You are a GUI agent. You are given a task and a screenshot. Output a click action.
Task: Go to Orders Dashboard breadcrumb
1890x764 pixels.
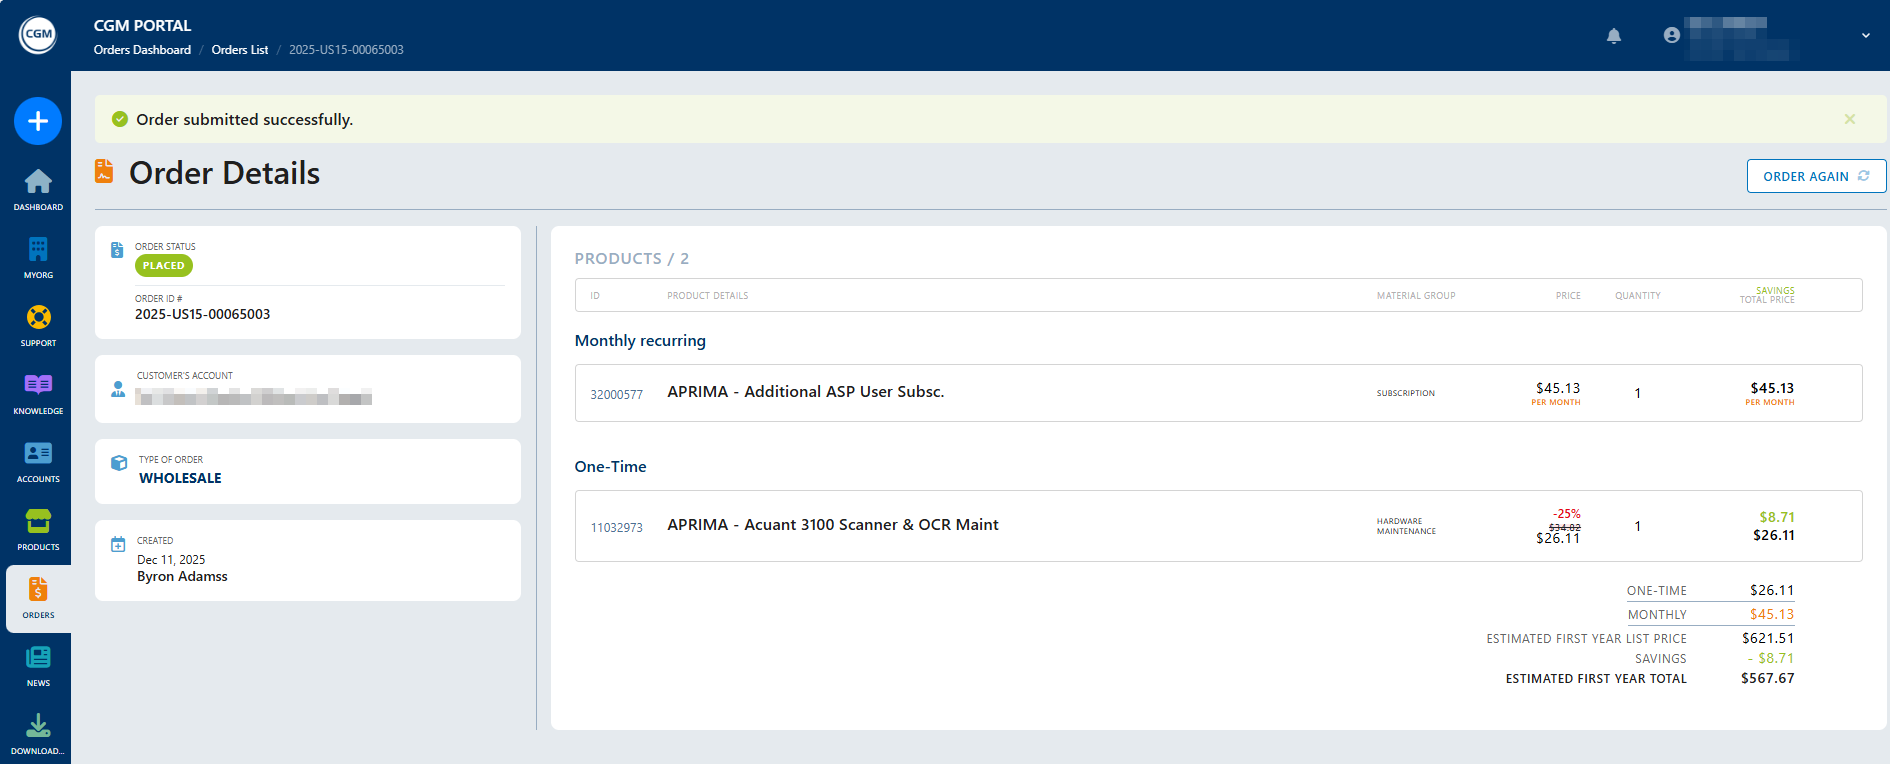click(142, 50)
